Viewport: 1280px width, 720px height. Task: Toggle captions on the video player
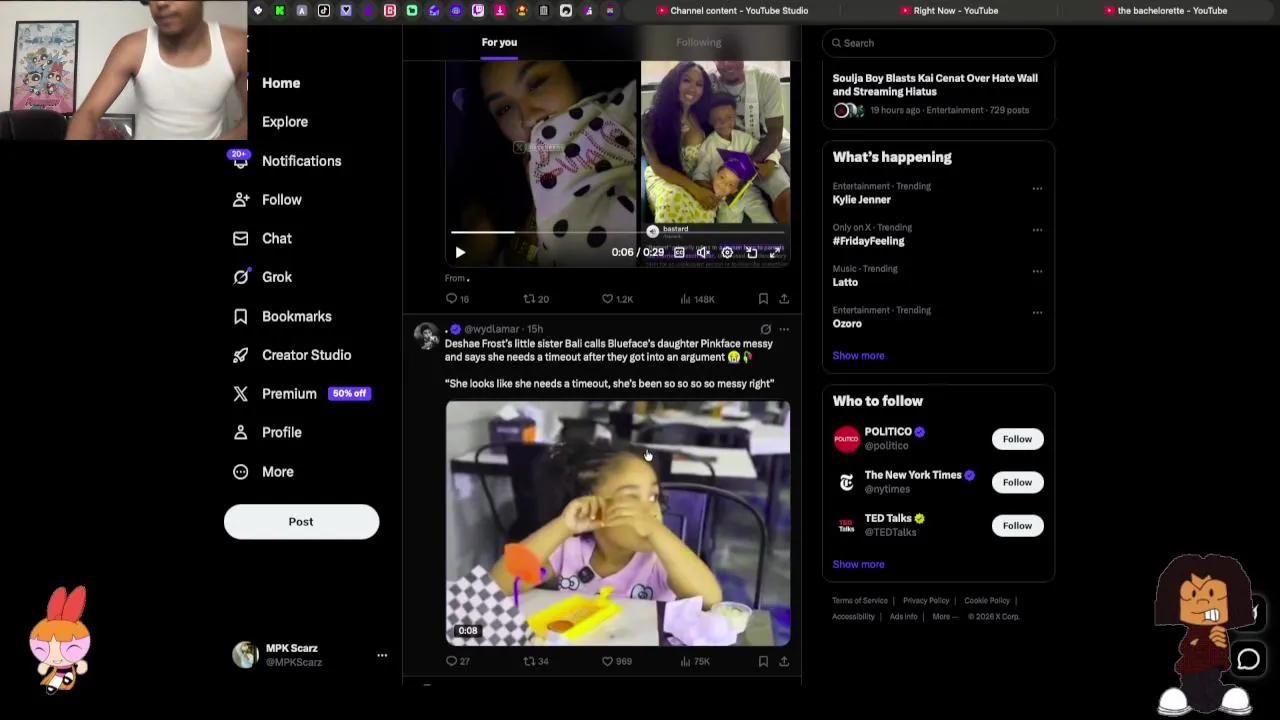679,253
